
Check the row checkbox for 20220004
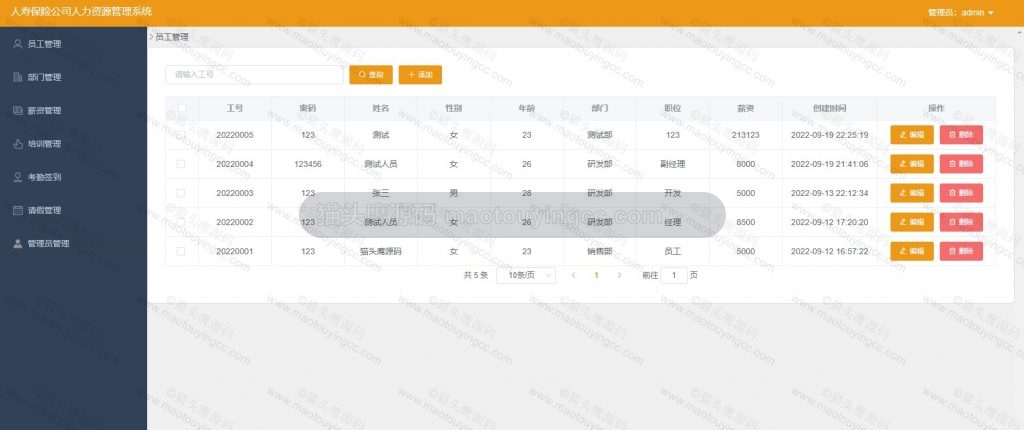[x=182, y=164]
